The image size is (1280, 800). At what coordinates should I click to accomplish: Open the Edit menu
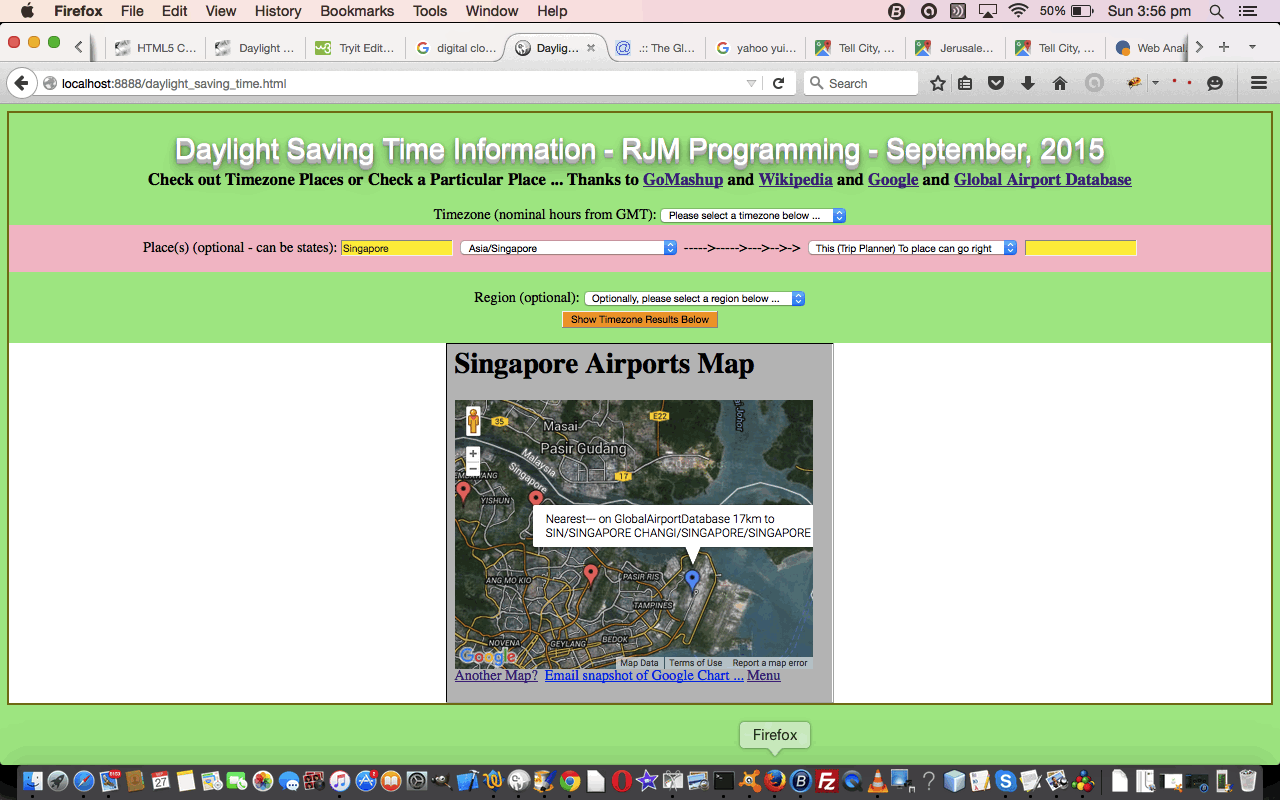tap(175, 11)
